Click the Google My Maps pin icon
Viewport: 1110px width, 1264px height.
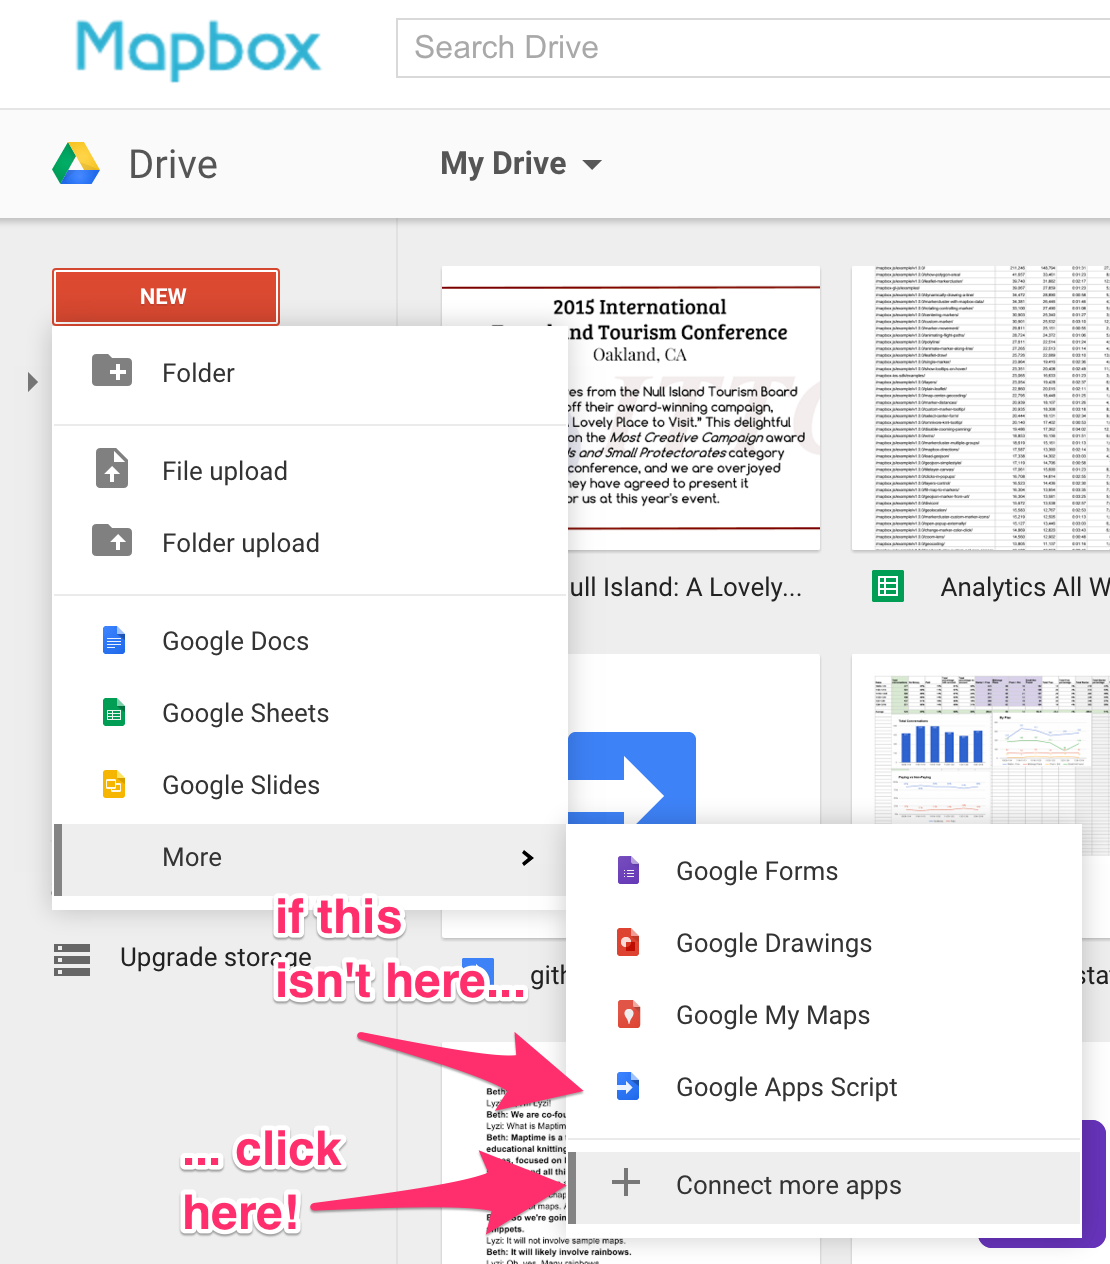(x=628, y=1015)
